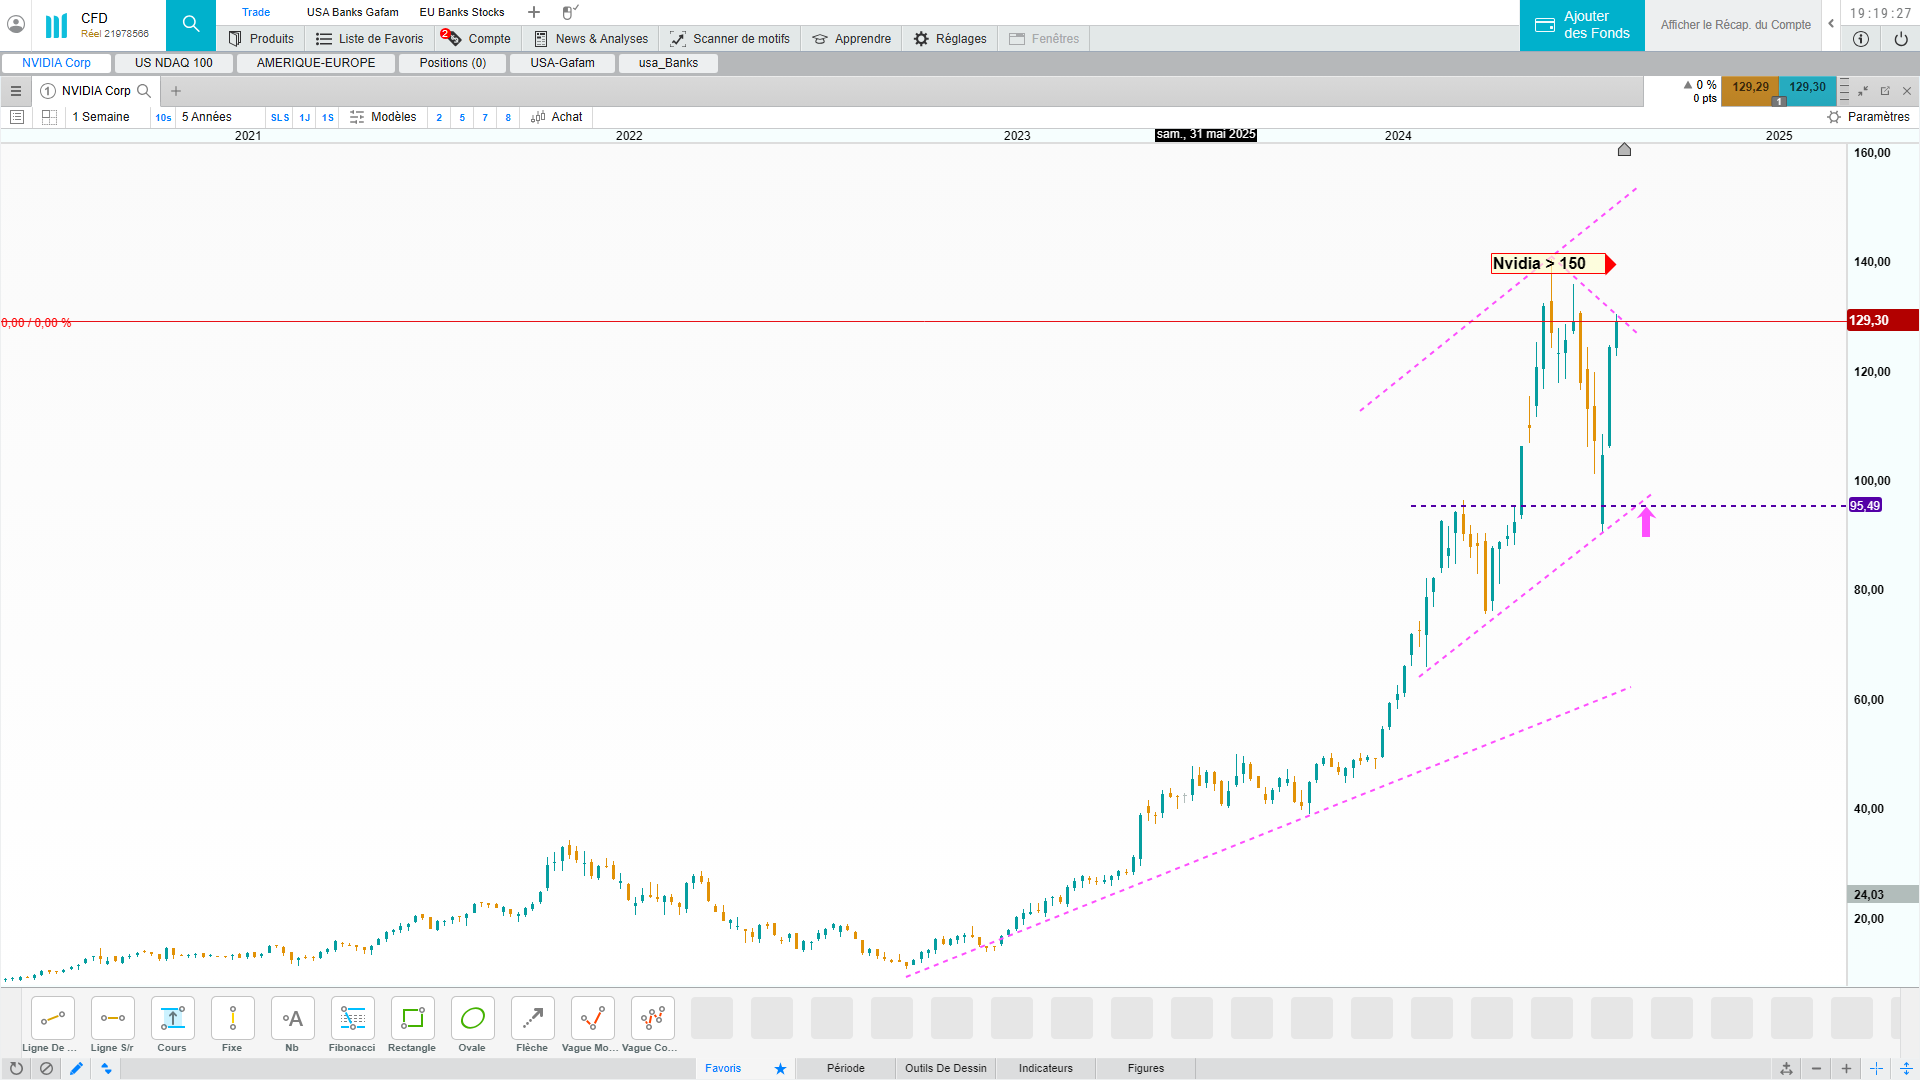Click Afficher le Récap. du Compte

click(1735, 25)
